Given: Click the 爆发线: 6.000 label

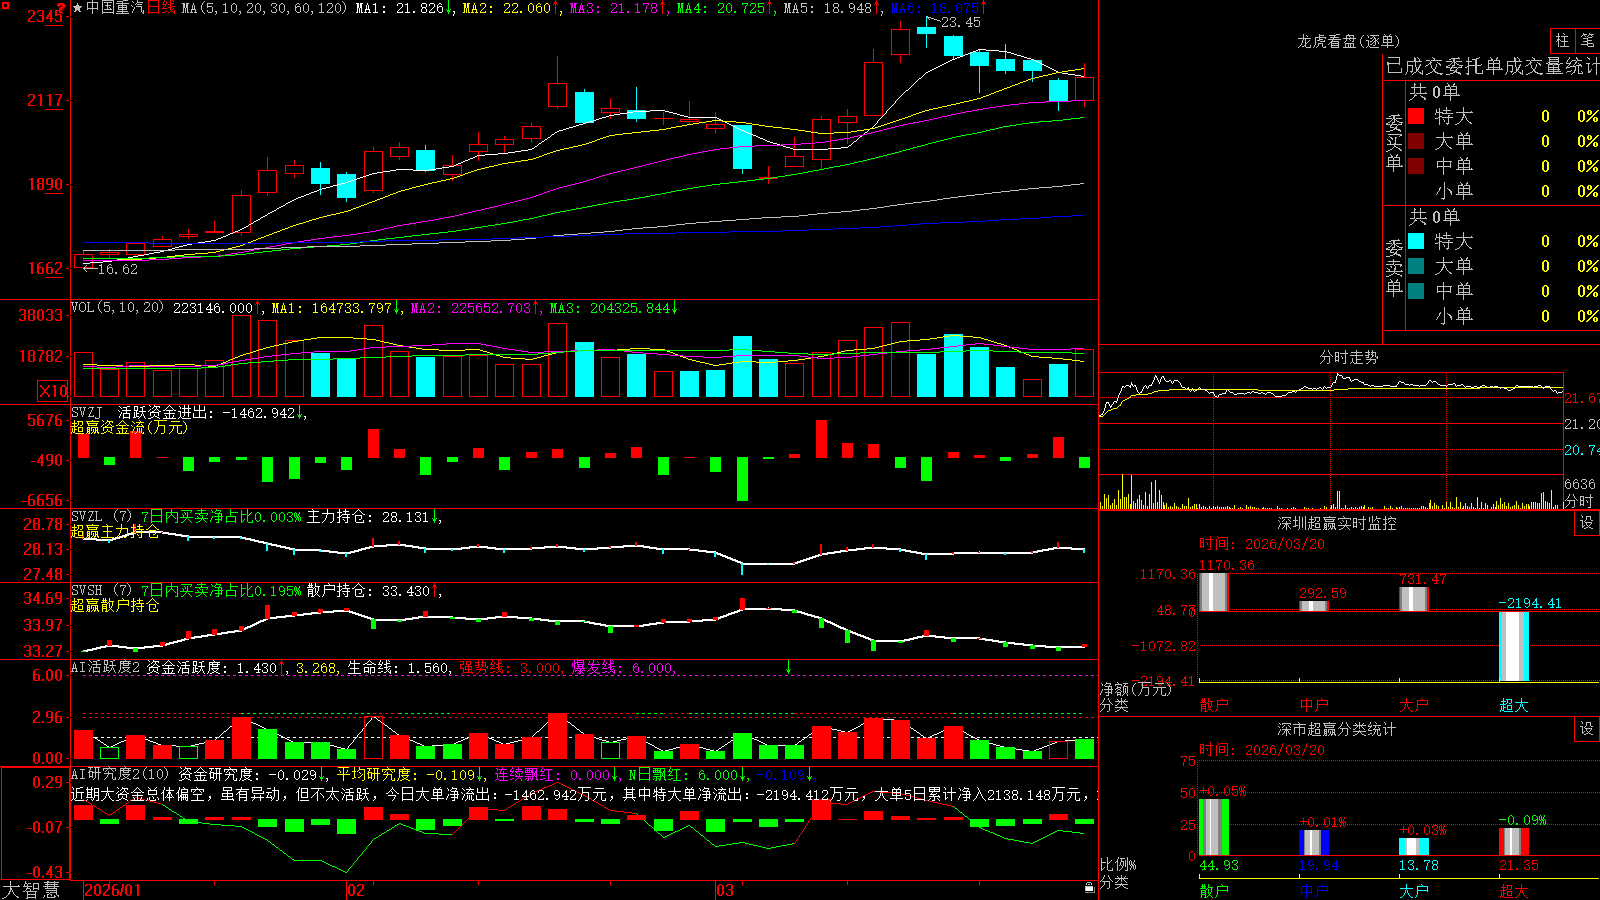Looking at the screenshot, I should click(622, 667).
